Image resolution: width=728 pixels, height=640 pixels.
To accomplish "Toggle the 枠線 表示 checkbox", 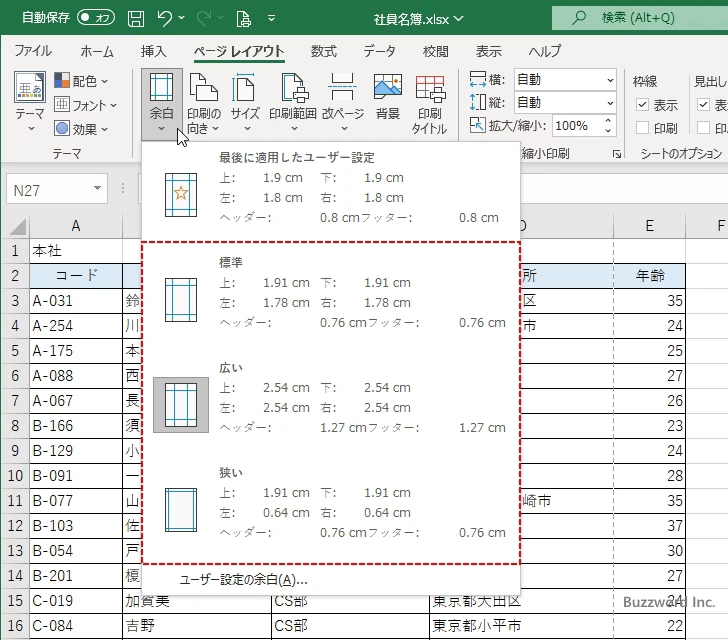I will point(642,104).
